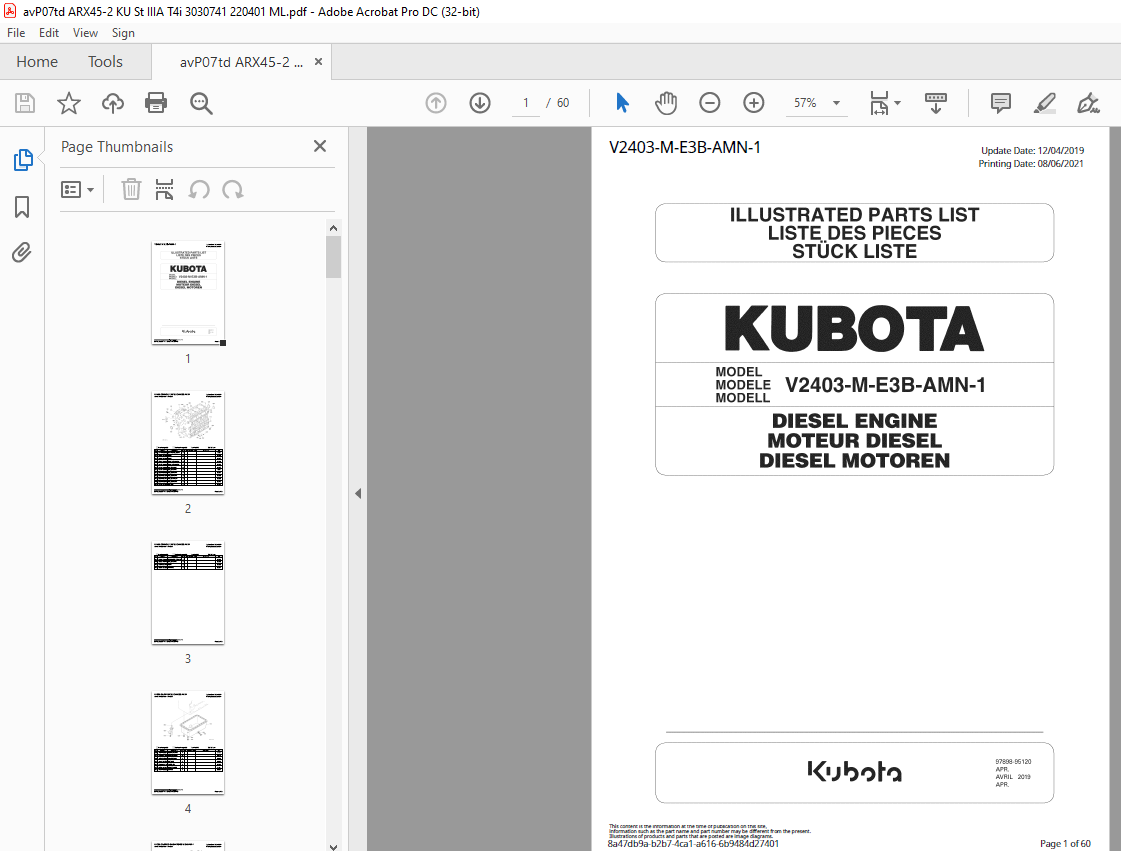Zoom in with plus button

(x=754, y=103)
